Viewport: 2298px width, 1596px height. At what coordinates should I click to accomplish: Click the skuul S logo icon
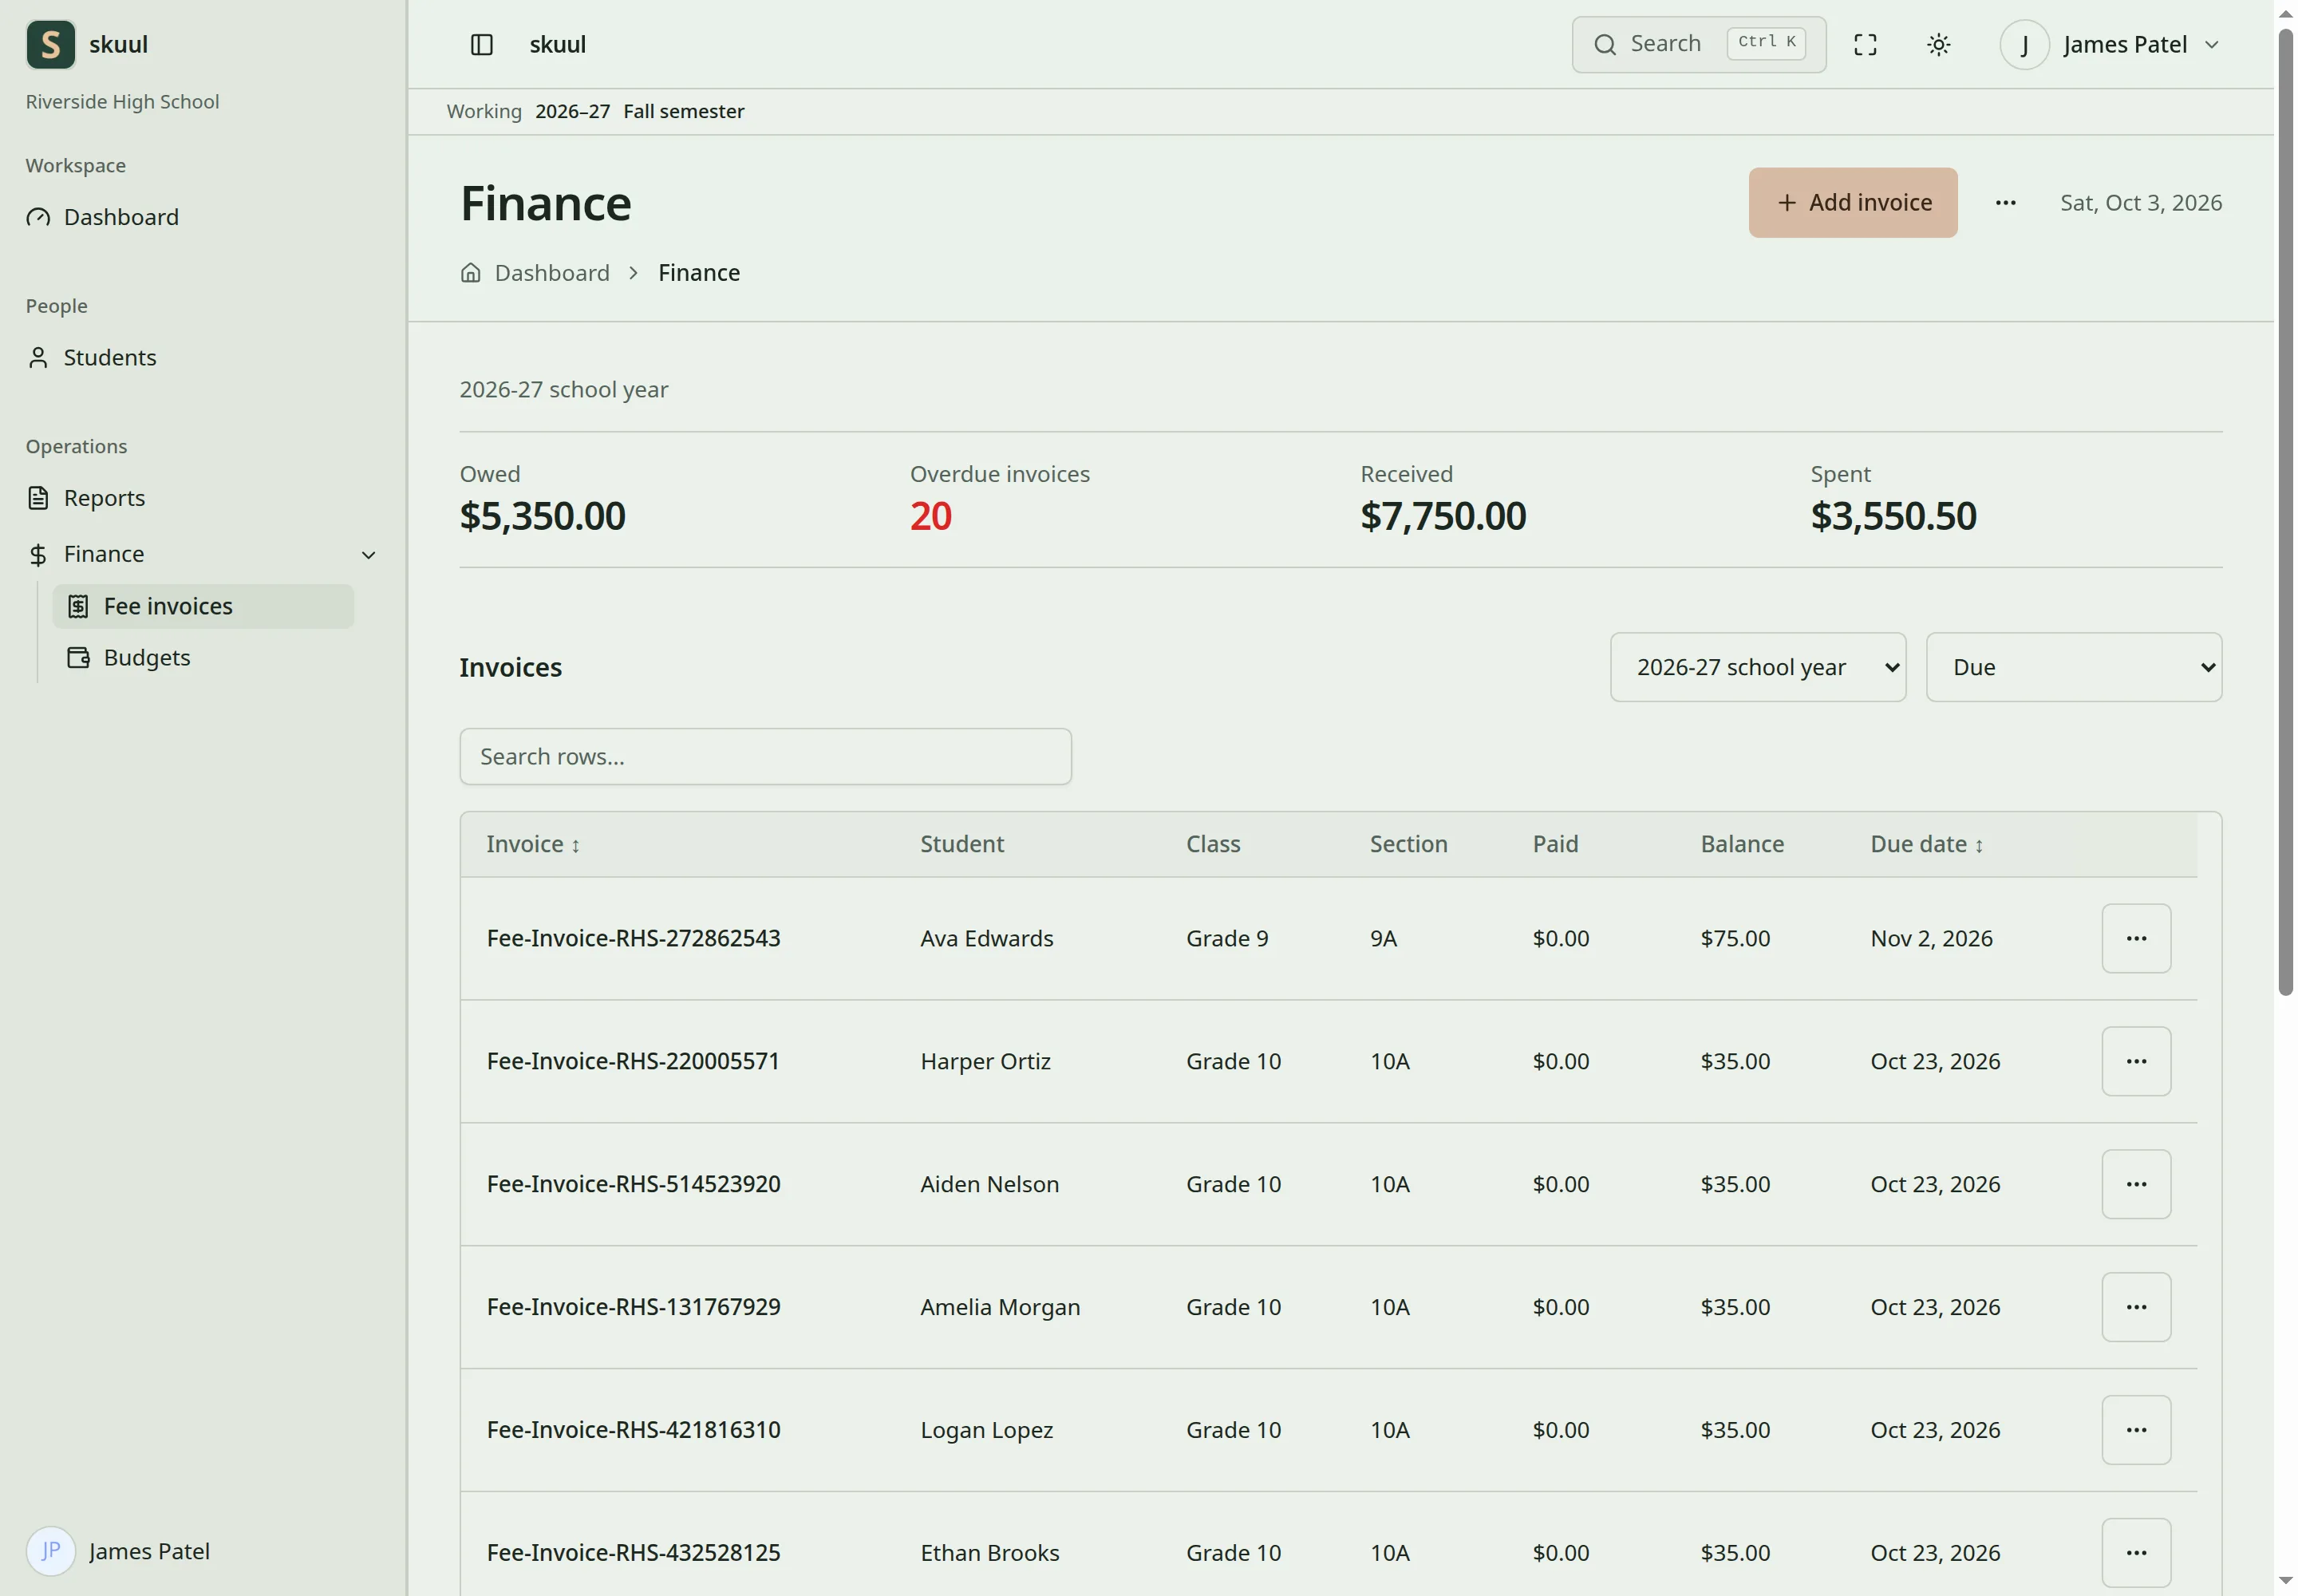coord(50,44)
